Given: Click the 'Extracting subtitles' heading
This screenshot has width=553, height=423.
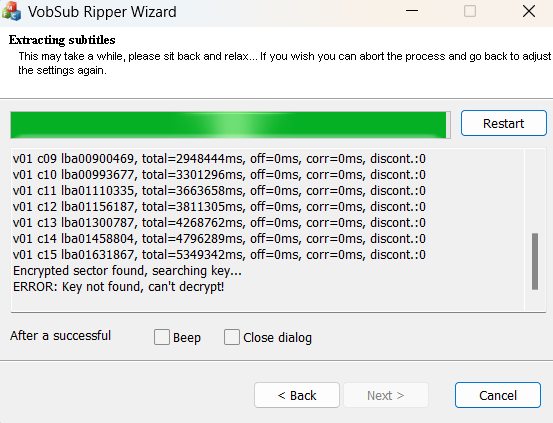Looking at the screenshot, I should [62, 40].
